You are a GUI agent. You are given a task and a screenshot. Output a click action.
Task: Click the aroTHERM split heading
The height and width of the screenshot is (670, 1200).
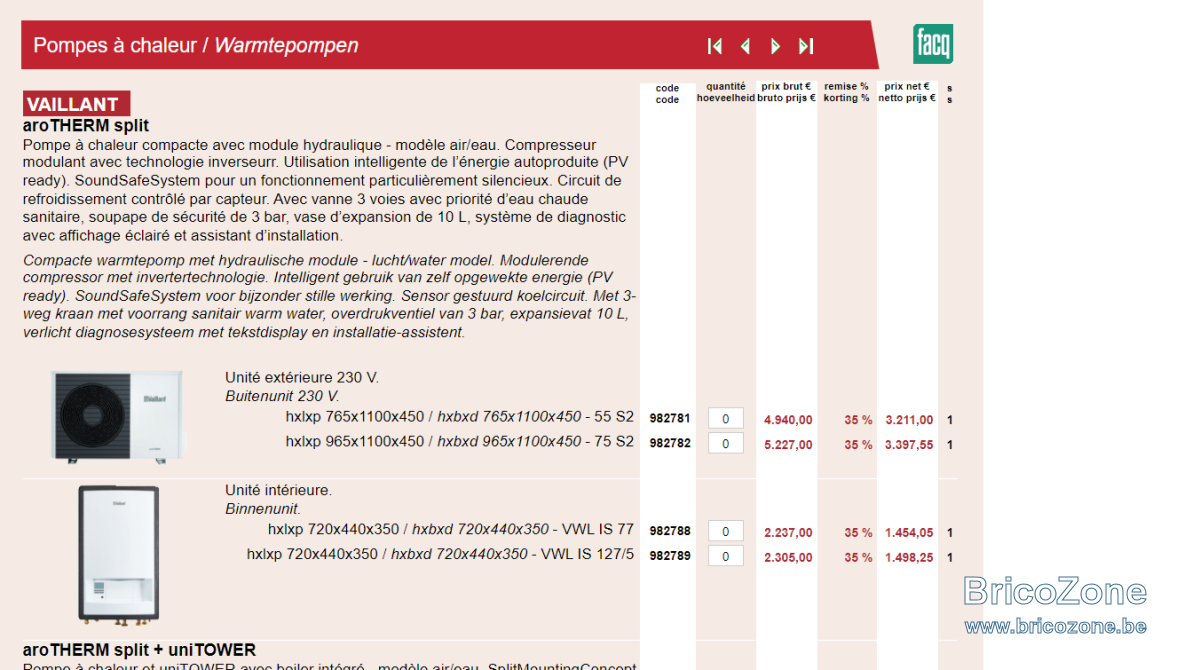(86, 126)
